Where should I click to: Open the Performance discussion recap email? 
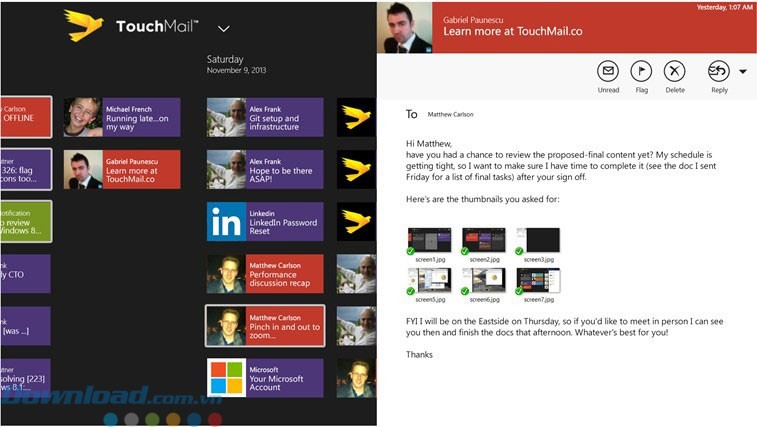(265, 274)
